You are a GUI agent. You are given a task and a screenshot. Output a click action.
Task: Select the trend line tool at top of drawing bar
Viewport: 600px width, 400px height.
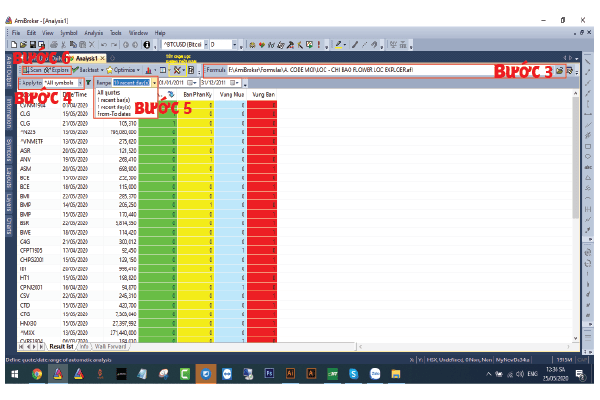588,62
